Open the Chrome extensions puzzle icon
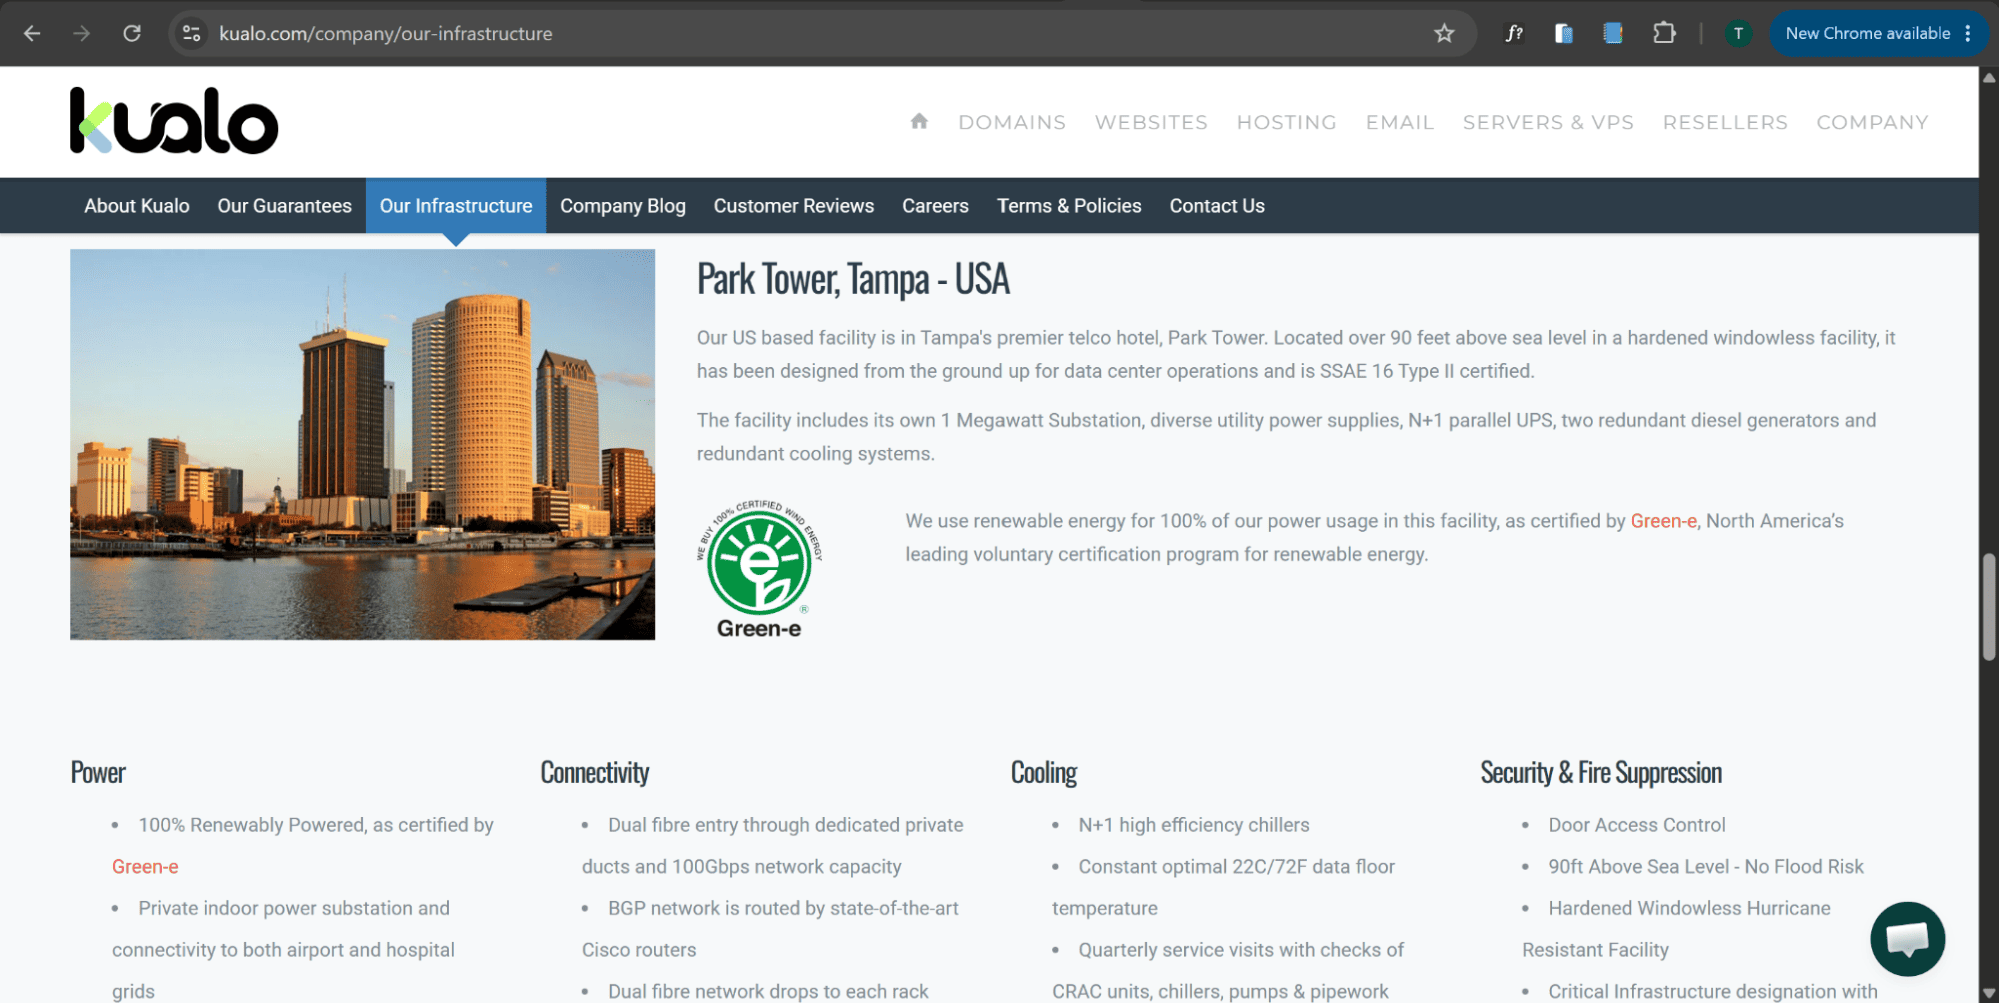 [1663, 33]
